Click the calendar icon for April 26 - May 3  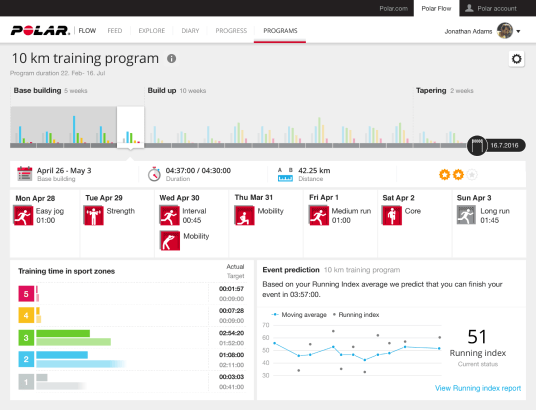[x=25, y=174]
